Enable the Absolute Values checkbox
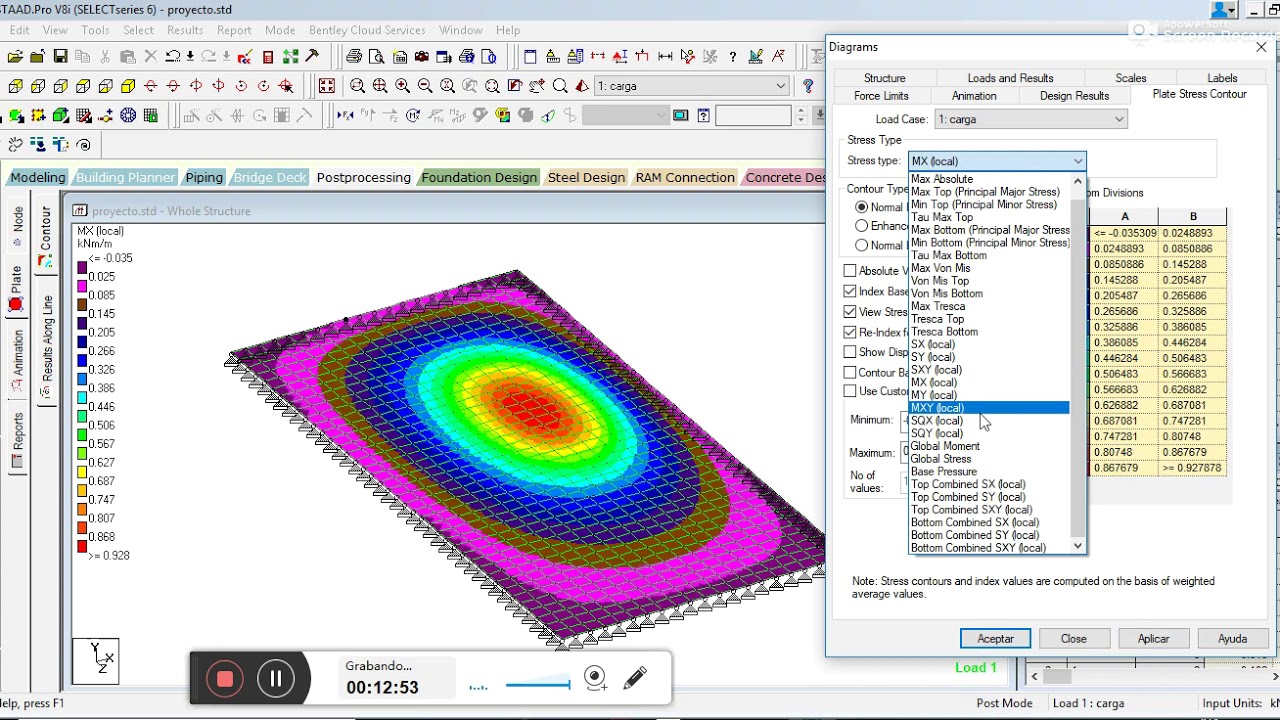Viewport: 1280px width, 720px height. (850, 271)
